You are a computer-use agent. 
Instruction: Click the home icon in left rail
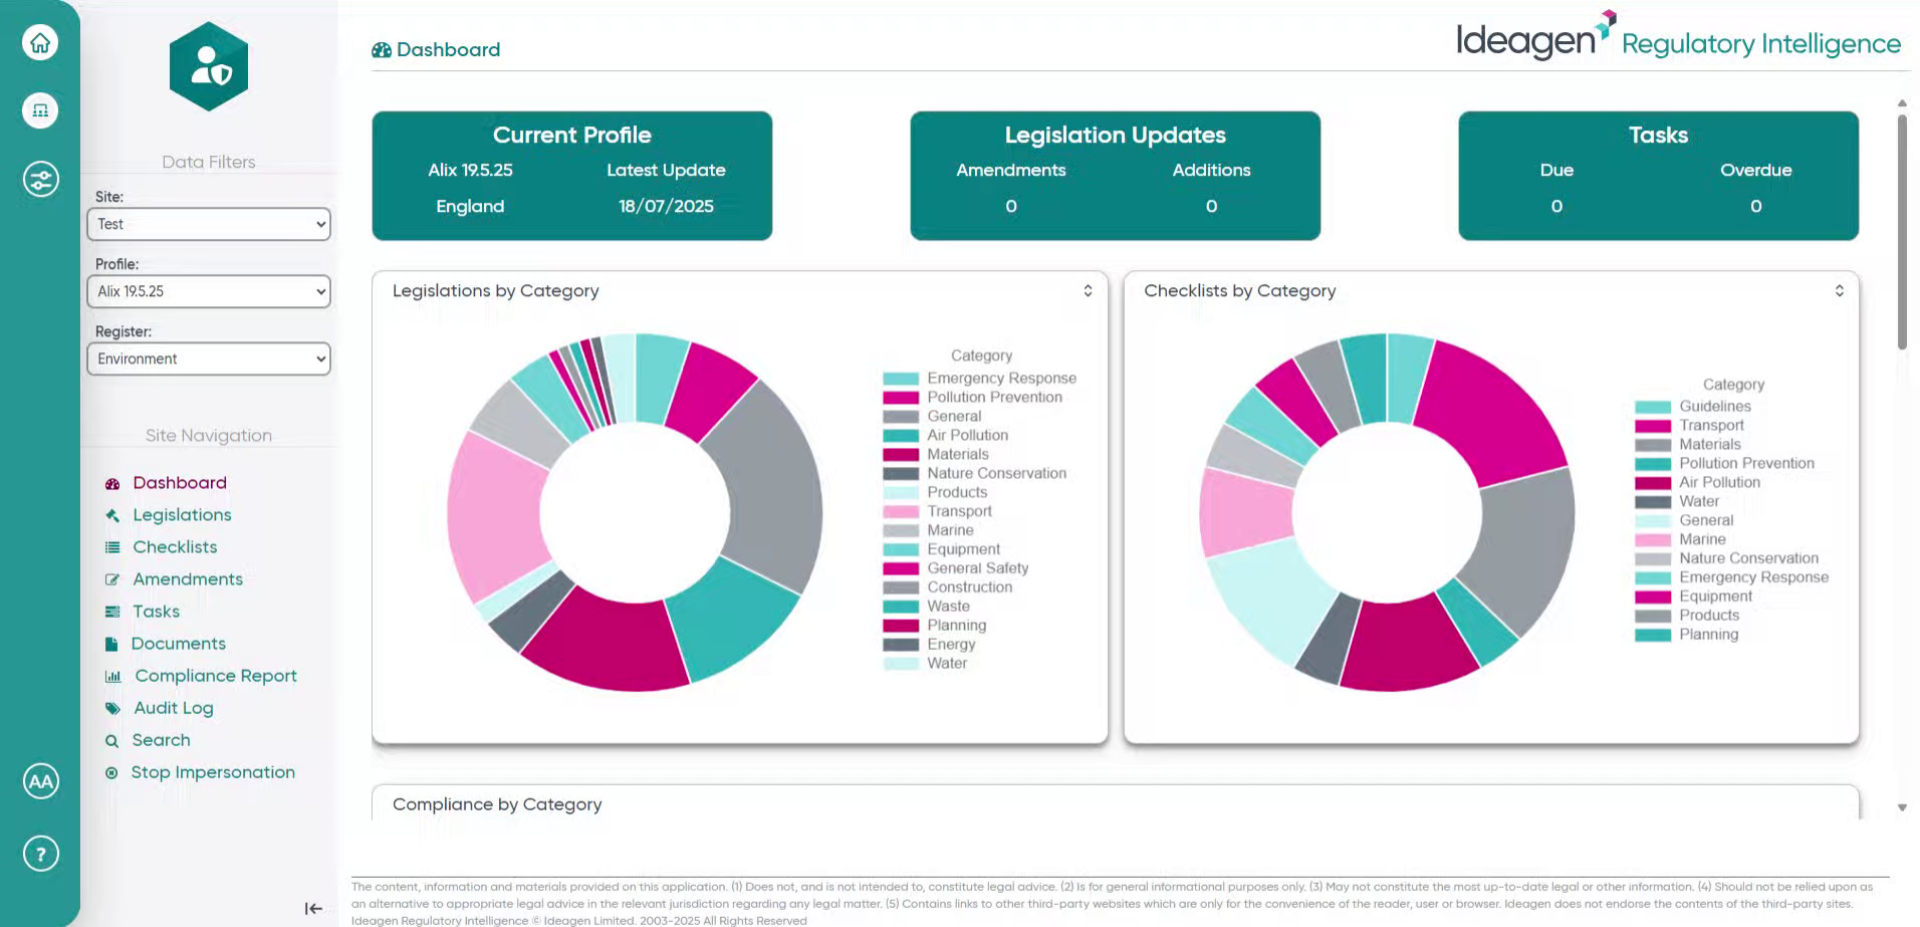40,43
